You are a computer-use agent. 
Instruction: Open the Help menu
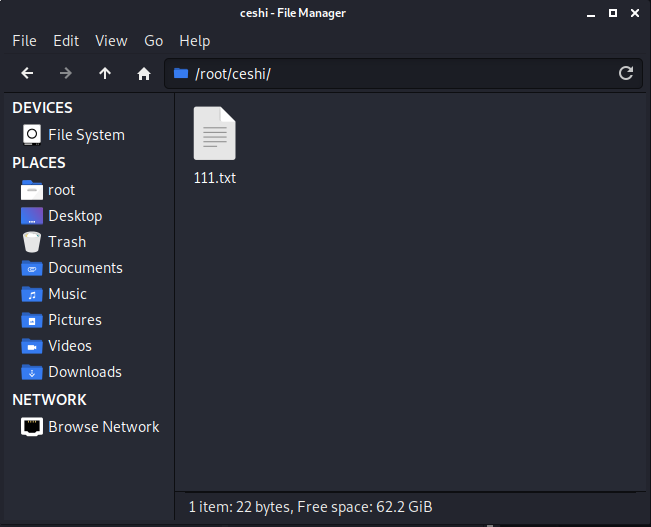click(x=194, y=41)
